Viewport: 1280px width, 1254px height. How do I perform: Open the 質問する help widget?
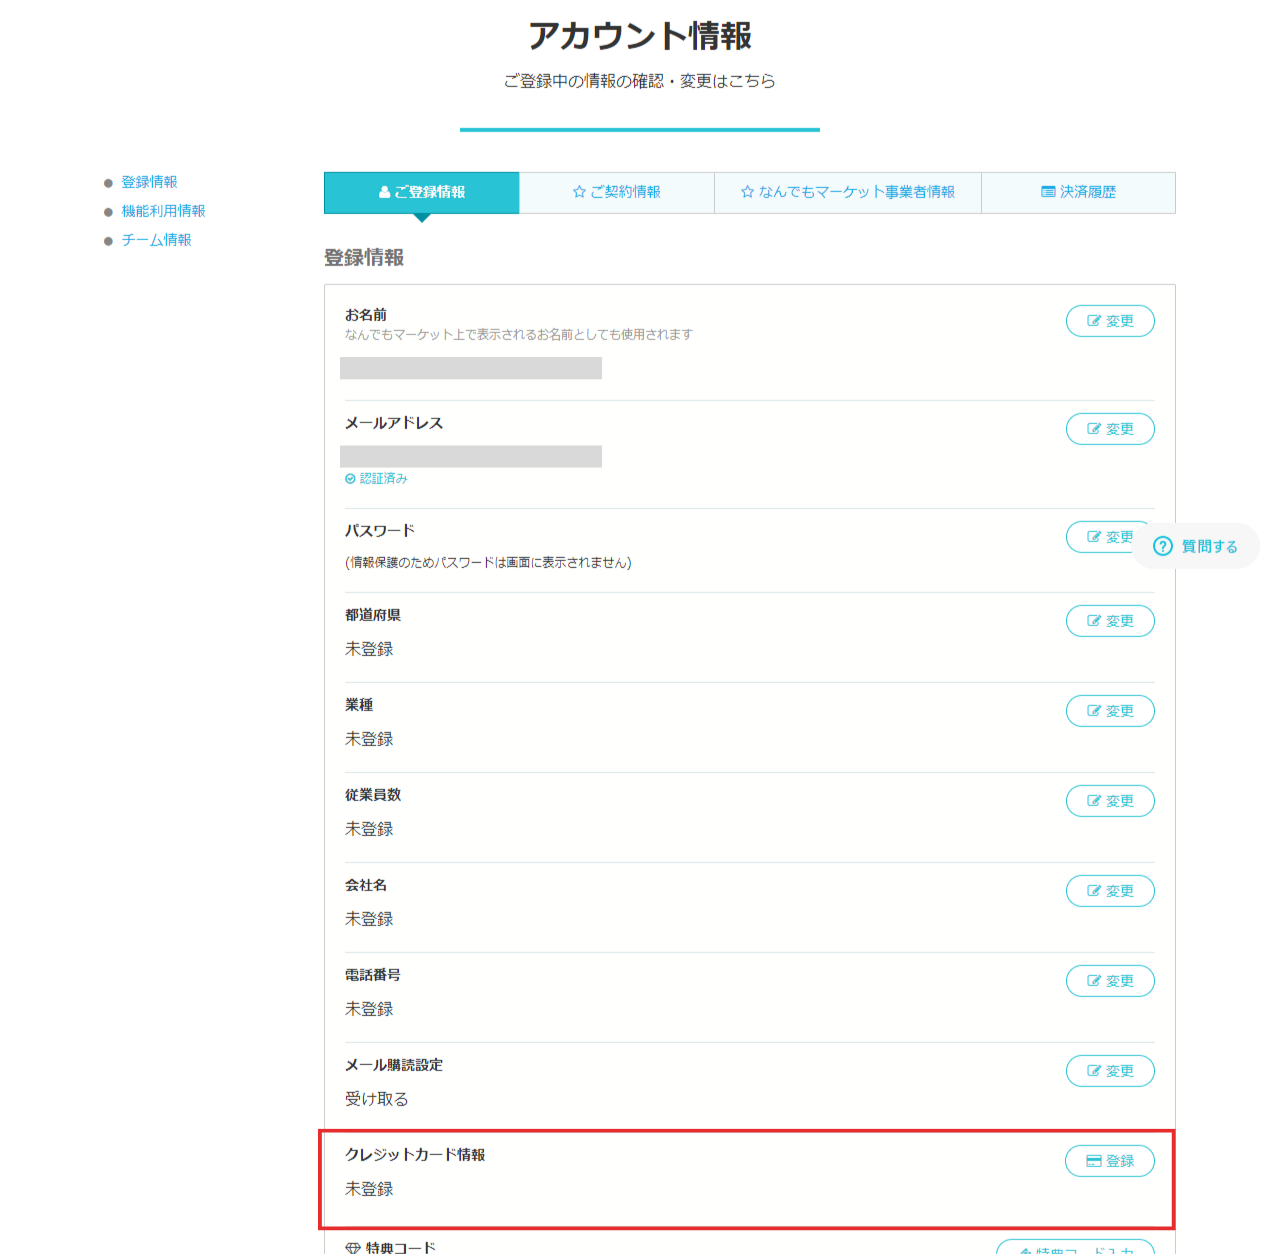tap(1196, 546)
